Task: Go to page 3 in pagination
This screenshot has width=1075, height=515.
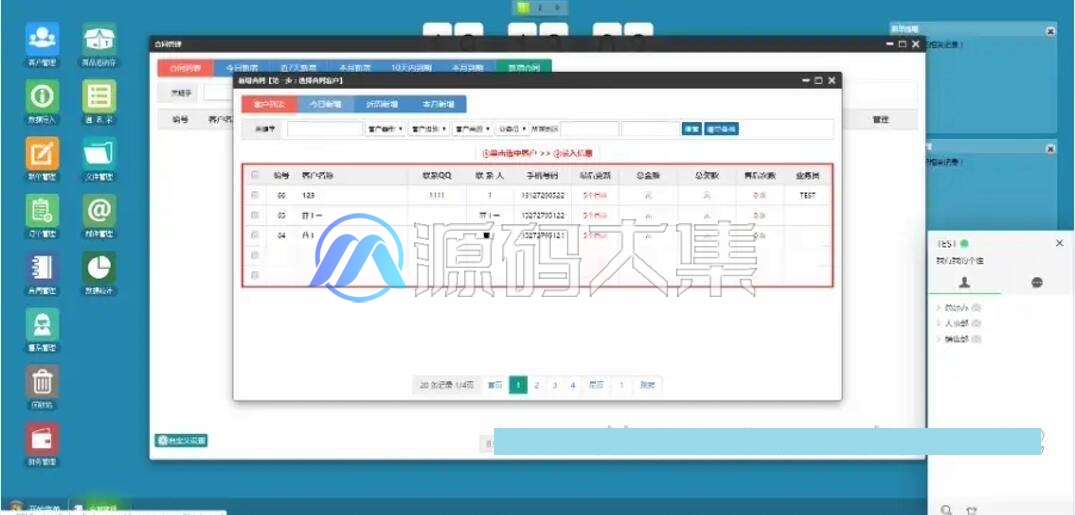Action: coord(555,385)
